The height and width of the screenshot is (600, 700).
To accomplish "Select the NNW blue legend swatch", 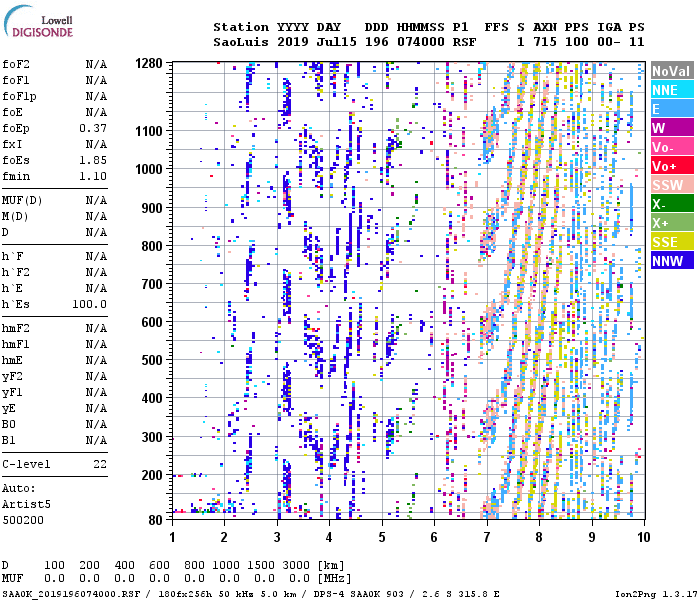I will click(x=672, y=260).
